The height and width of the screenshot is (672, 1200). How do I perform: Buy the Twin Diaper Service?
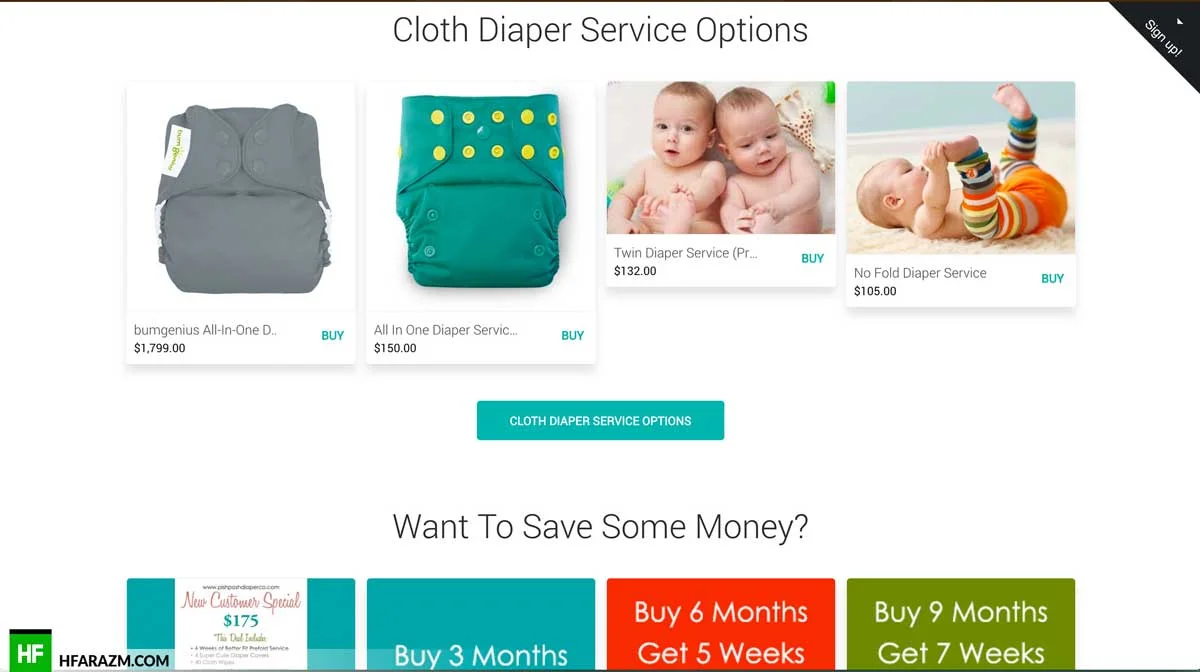pos(812,258)
